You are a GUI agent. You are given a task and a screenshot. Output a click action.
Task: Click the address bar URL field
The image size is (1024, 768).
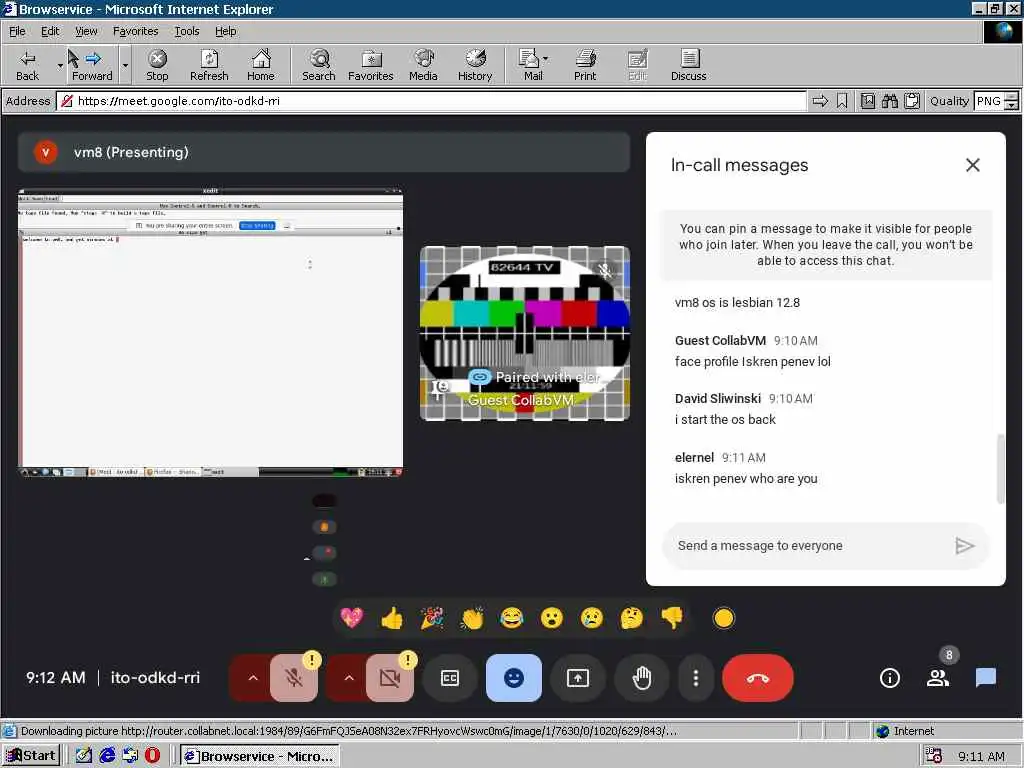431,101
